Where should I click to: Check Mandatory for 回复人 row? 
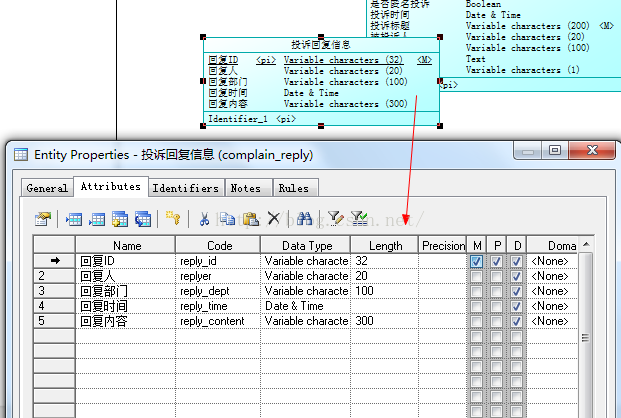click(x=476, y=277)
